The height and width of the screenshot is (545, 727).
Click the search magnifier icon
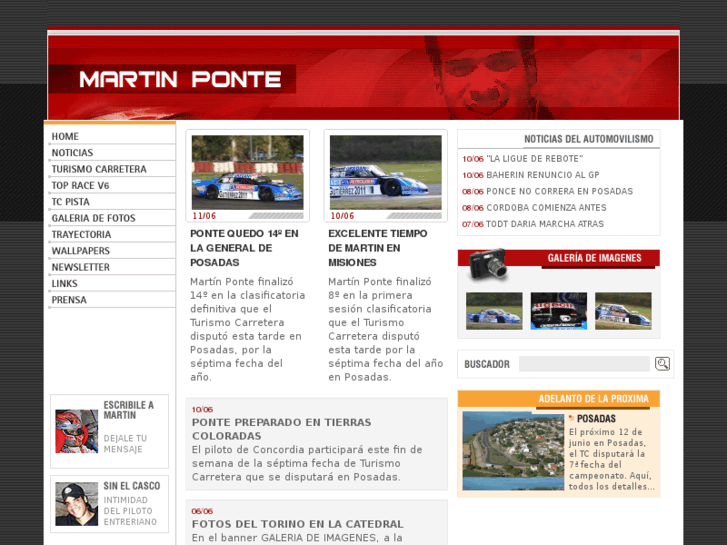[662, 364]
